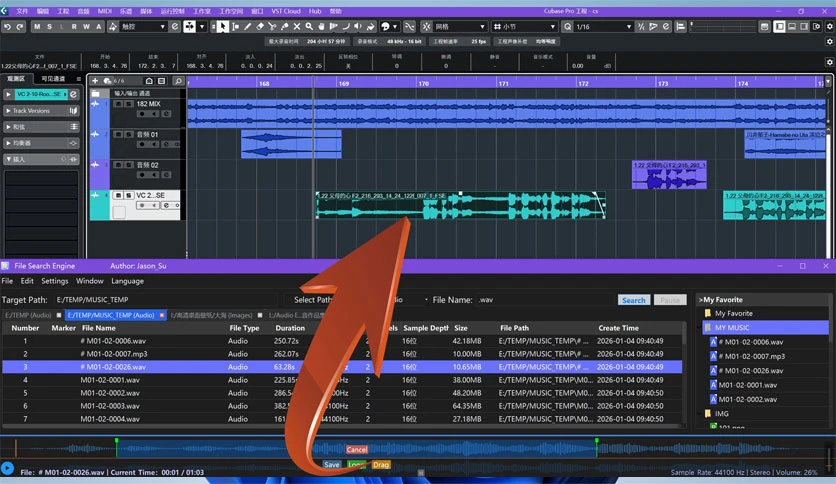Open the MIDI menu in Cubase

(104, 11)
